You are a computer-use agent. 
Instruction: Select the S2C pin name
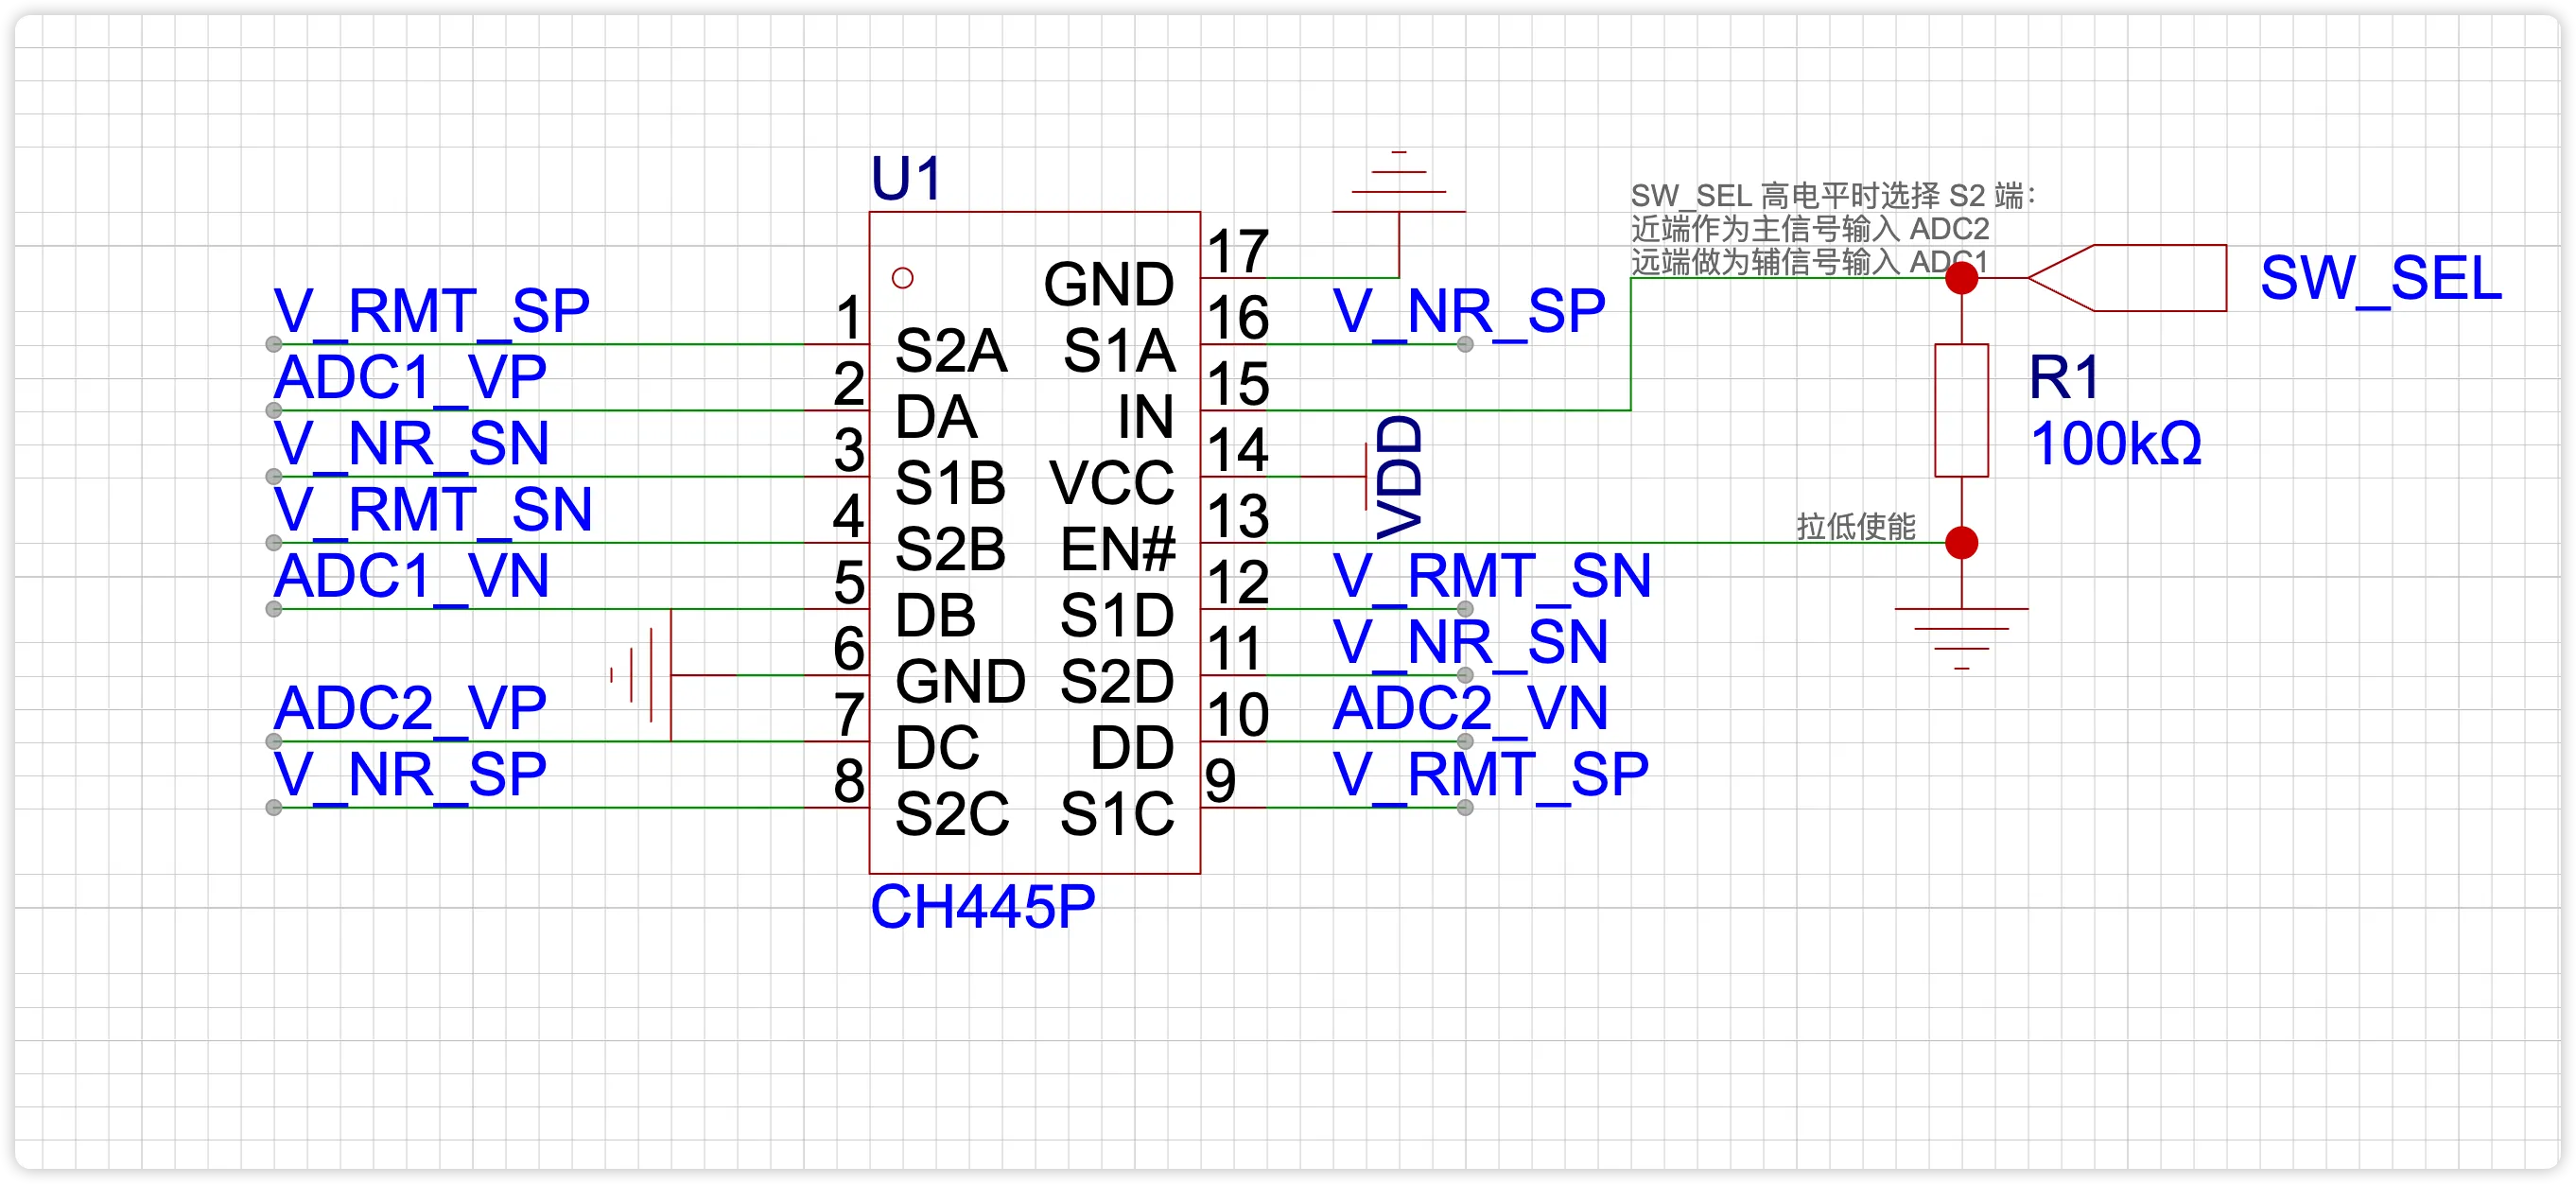click(952, 814)
